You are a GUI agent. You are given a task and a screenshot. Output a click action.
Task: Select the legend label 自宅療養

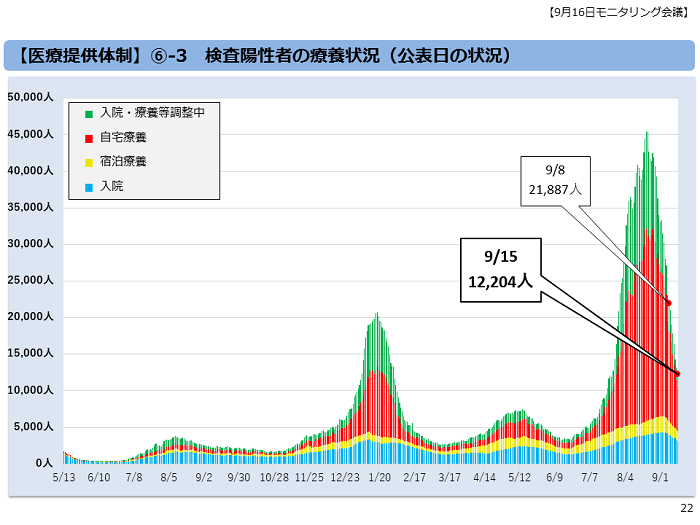click(x=123, y=137)
